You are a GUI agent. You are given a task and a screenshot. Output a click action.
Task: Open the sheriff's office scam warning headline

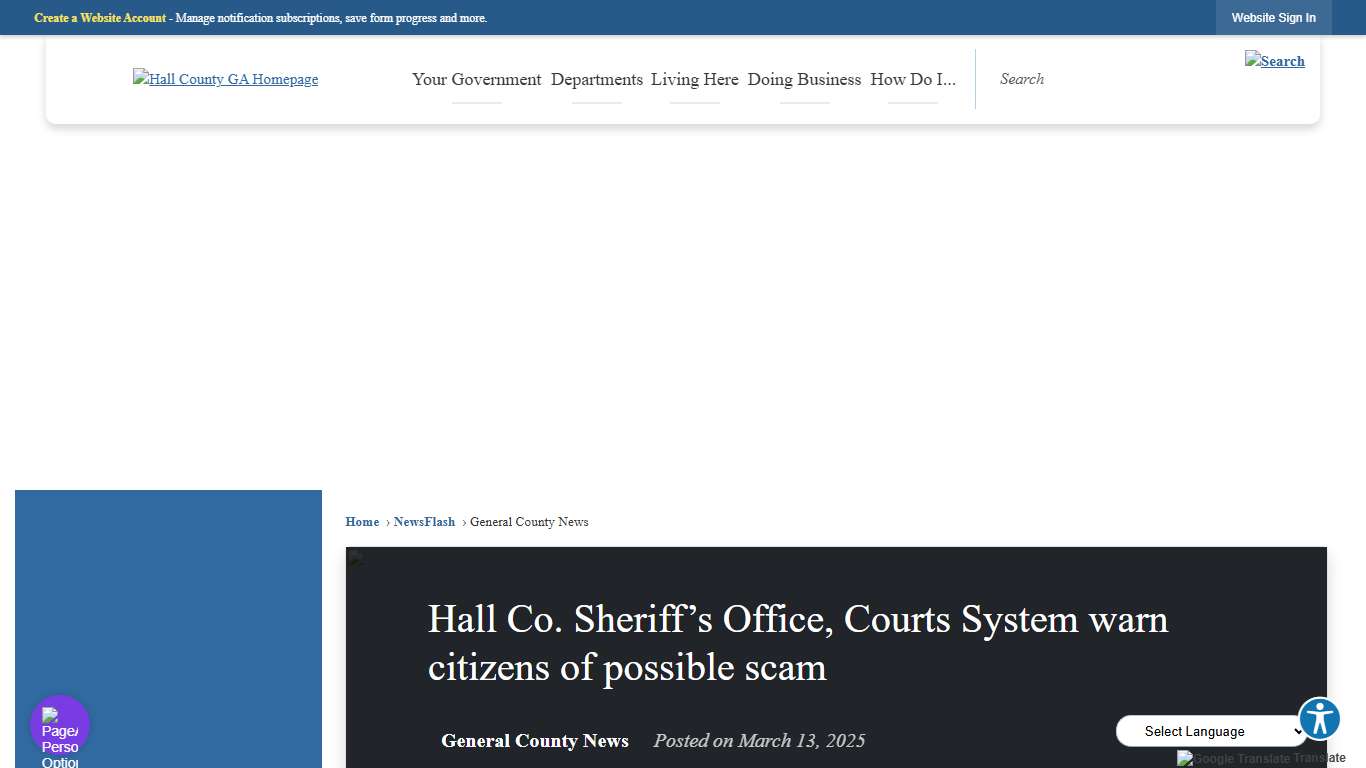point(797,643)
